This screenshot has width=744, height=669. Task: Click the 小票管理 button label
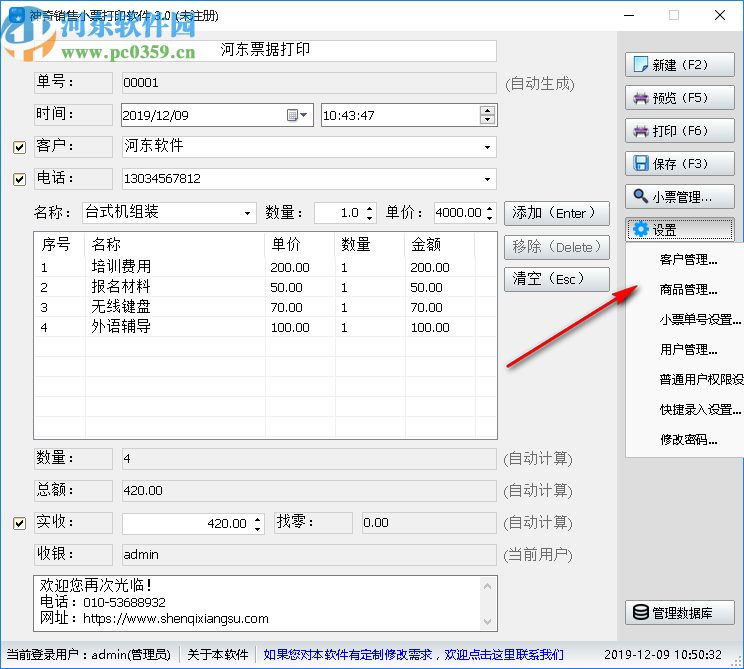[682, 197]
